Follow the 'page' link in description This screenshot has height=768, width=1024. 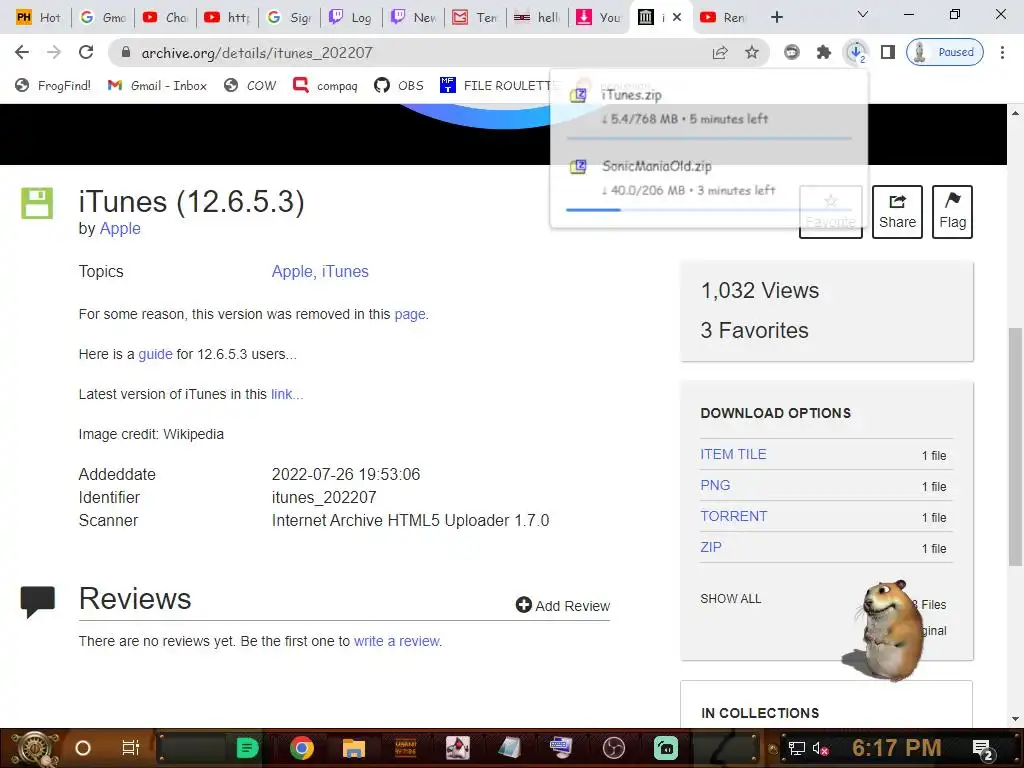point(409,314)
